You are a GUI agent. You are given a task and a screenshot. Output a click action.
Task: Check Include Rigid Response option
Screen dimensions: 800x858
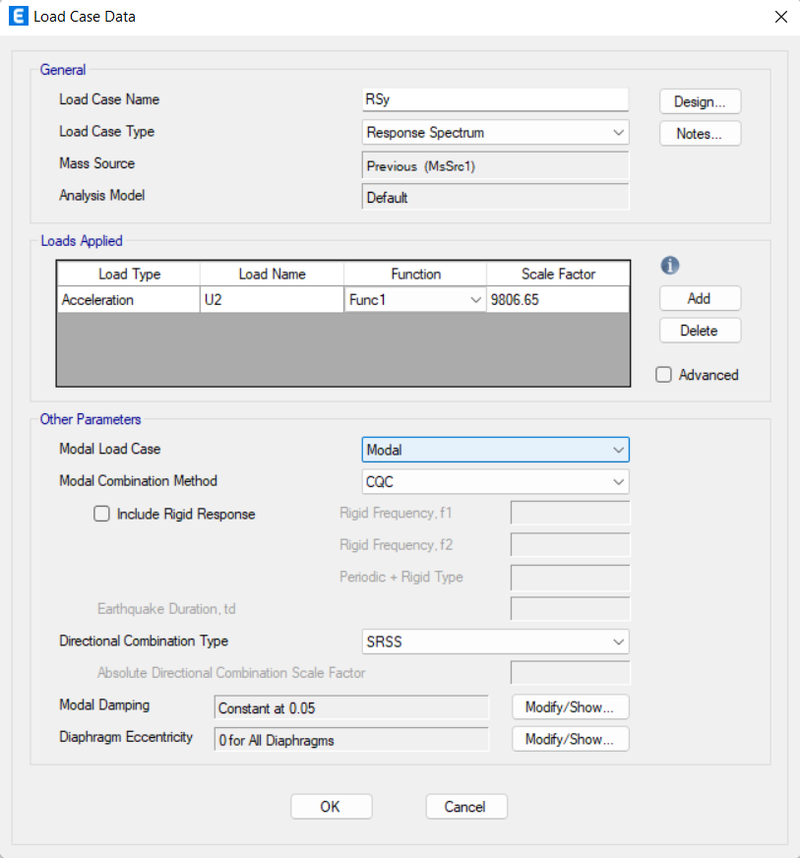pos(101,514)
